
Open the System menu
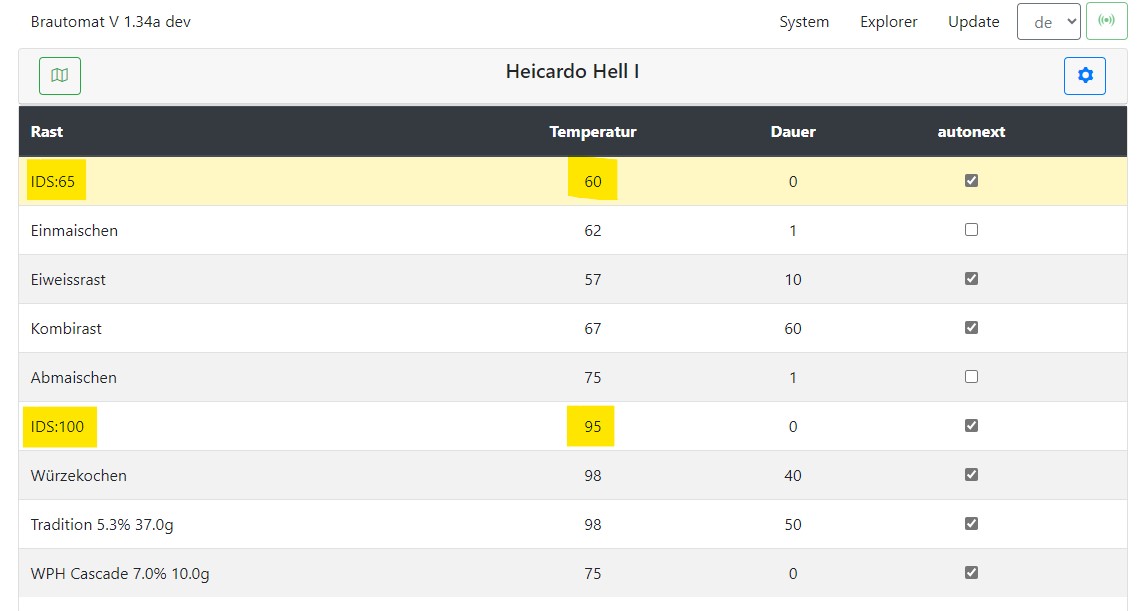(804, 22)
